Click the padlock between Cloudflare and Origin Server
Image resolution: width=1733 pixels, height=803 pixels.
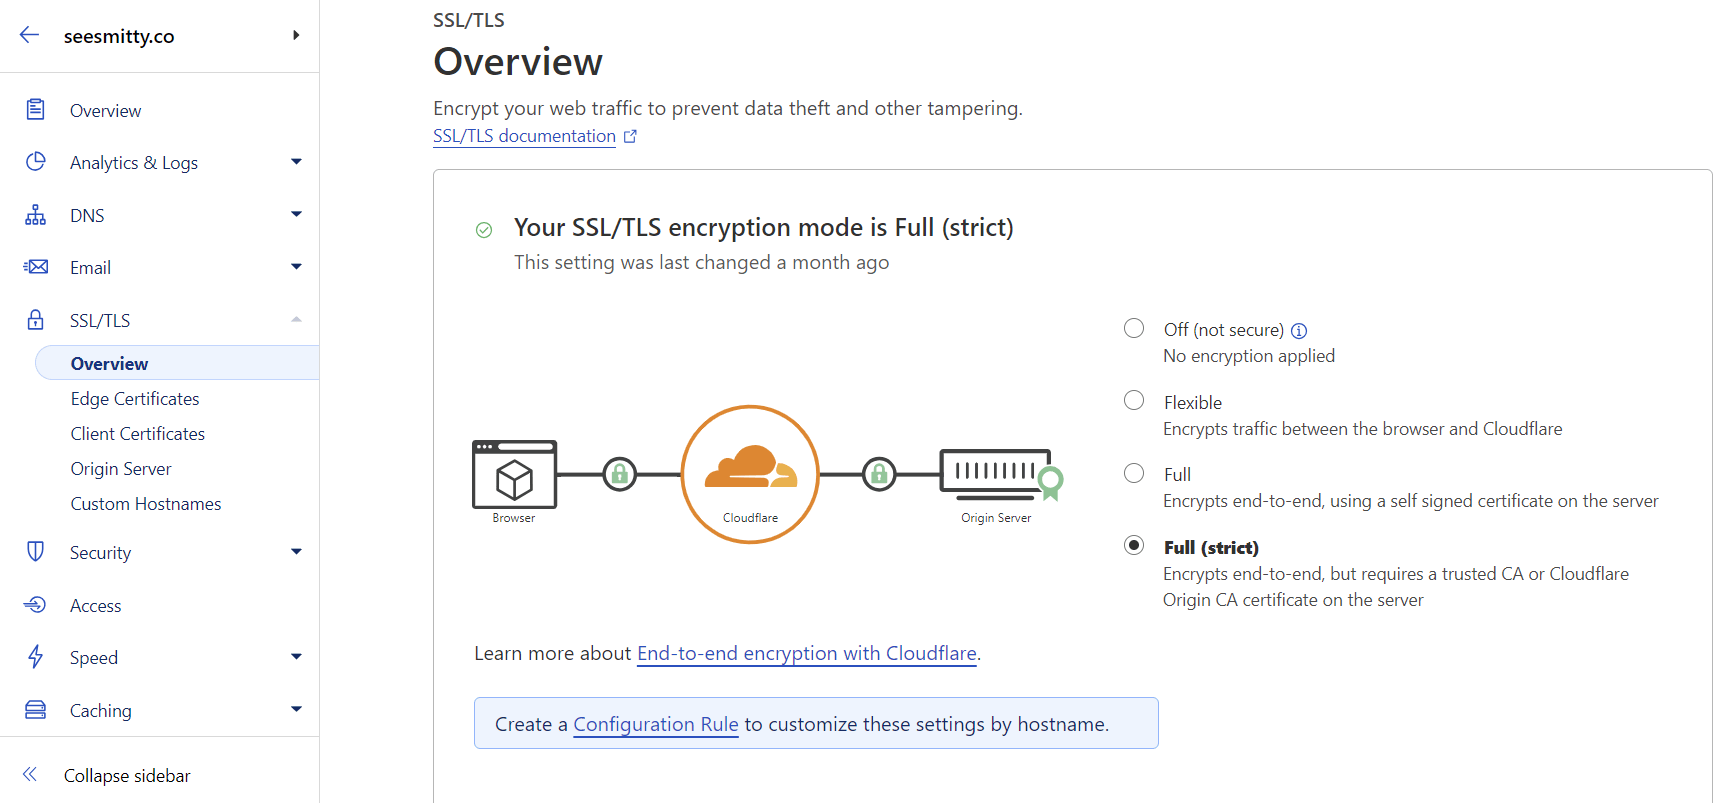(879, 474)
